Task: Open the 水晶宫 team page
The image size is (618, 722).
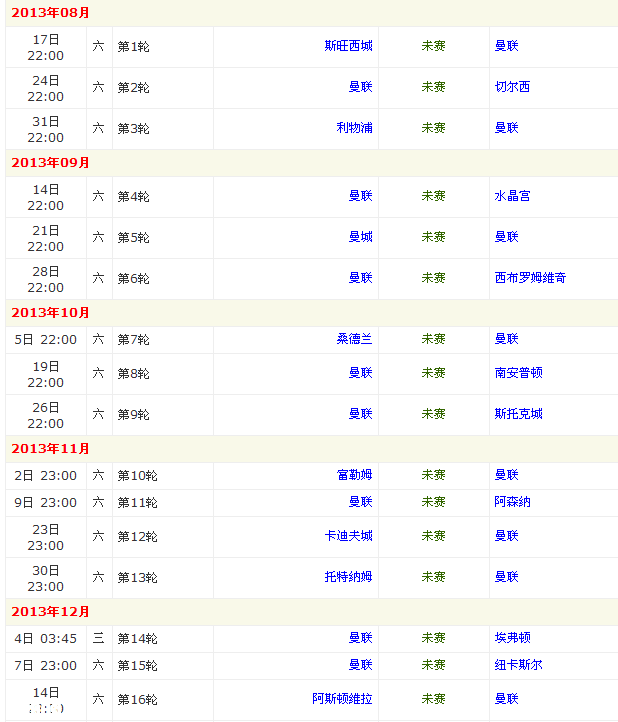Action: tap(512, 196)
